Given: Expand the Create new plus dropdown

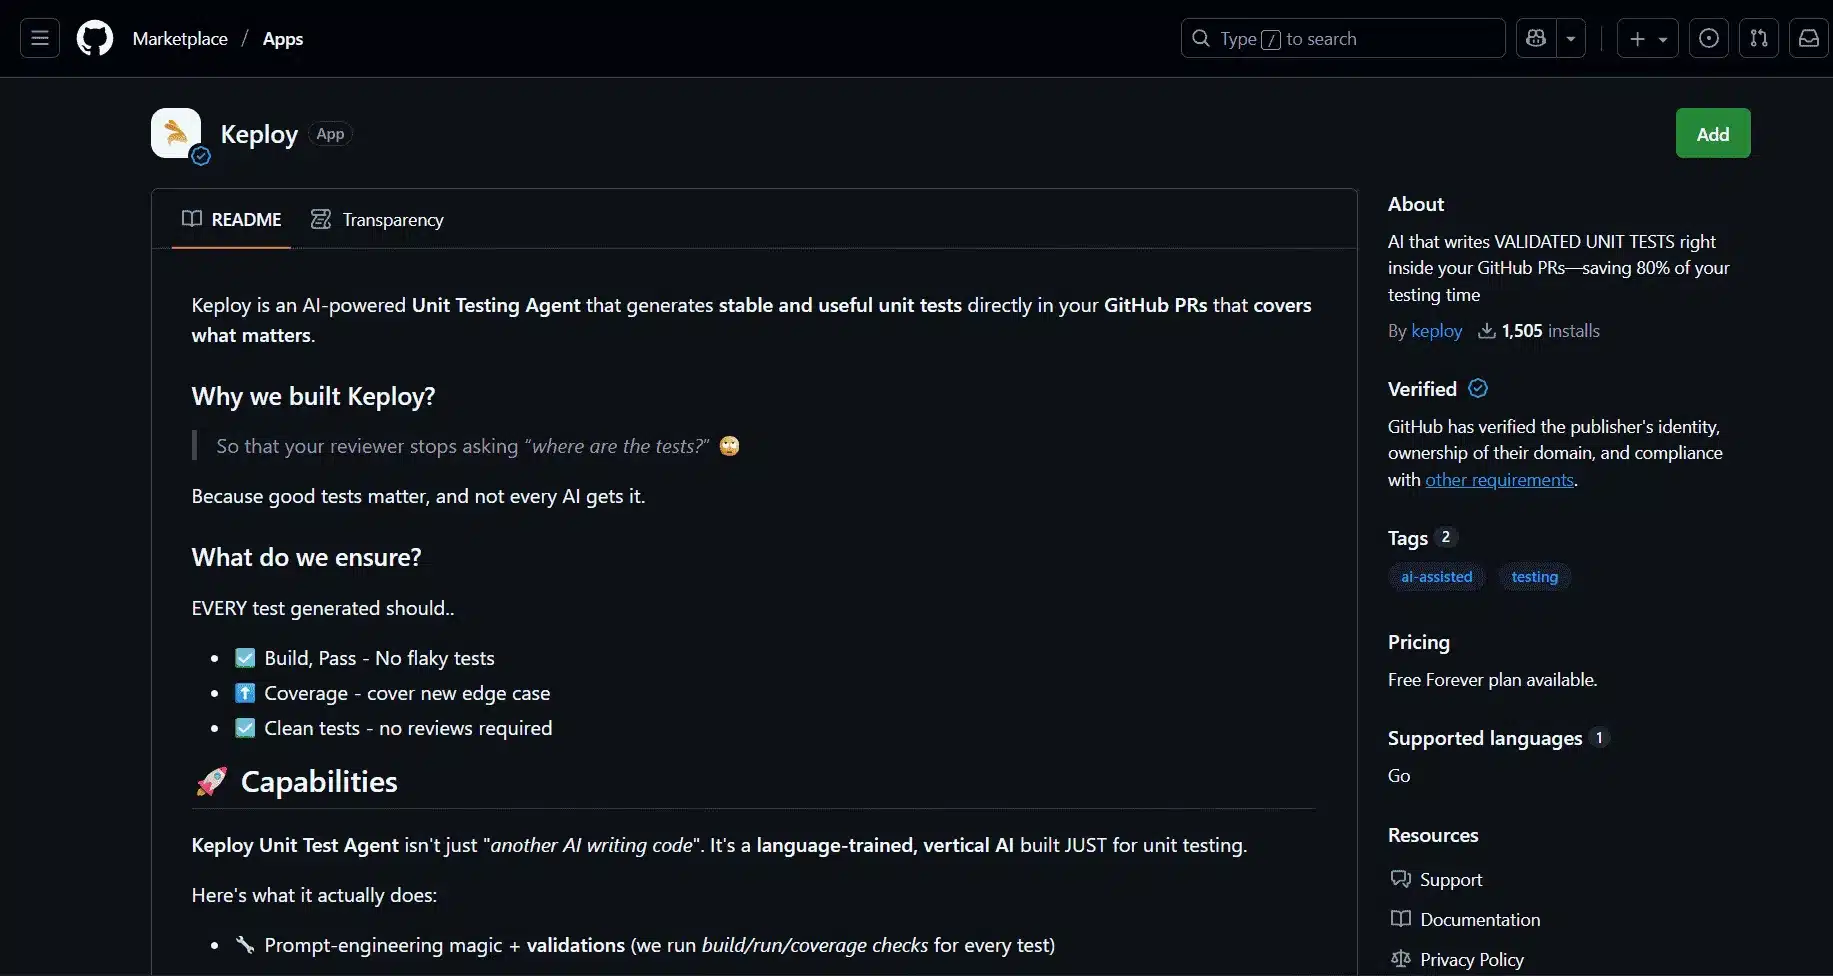Looking at the screenshot, I should tap(1648, 39).
